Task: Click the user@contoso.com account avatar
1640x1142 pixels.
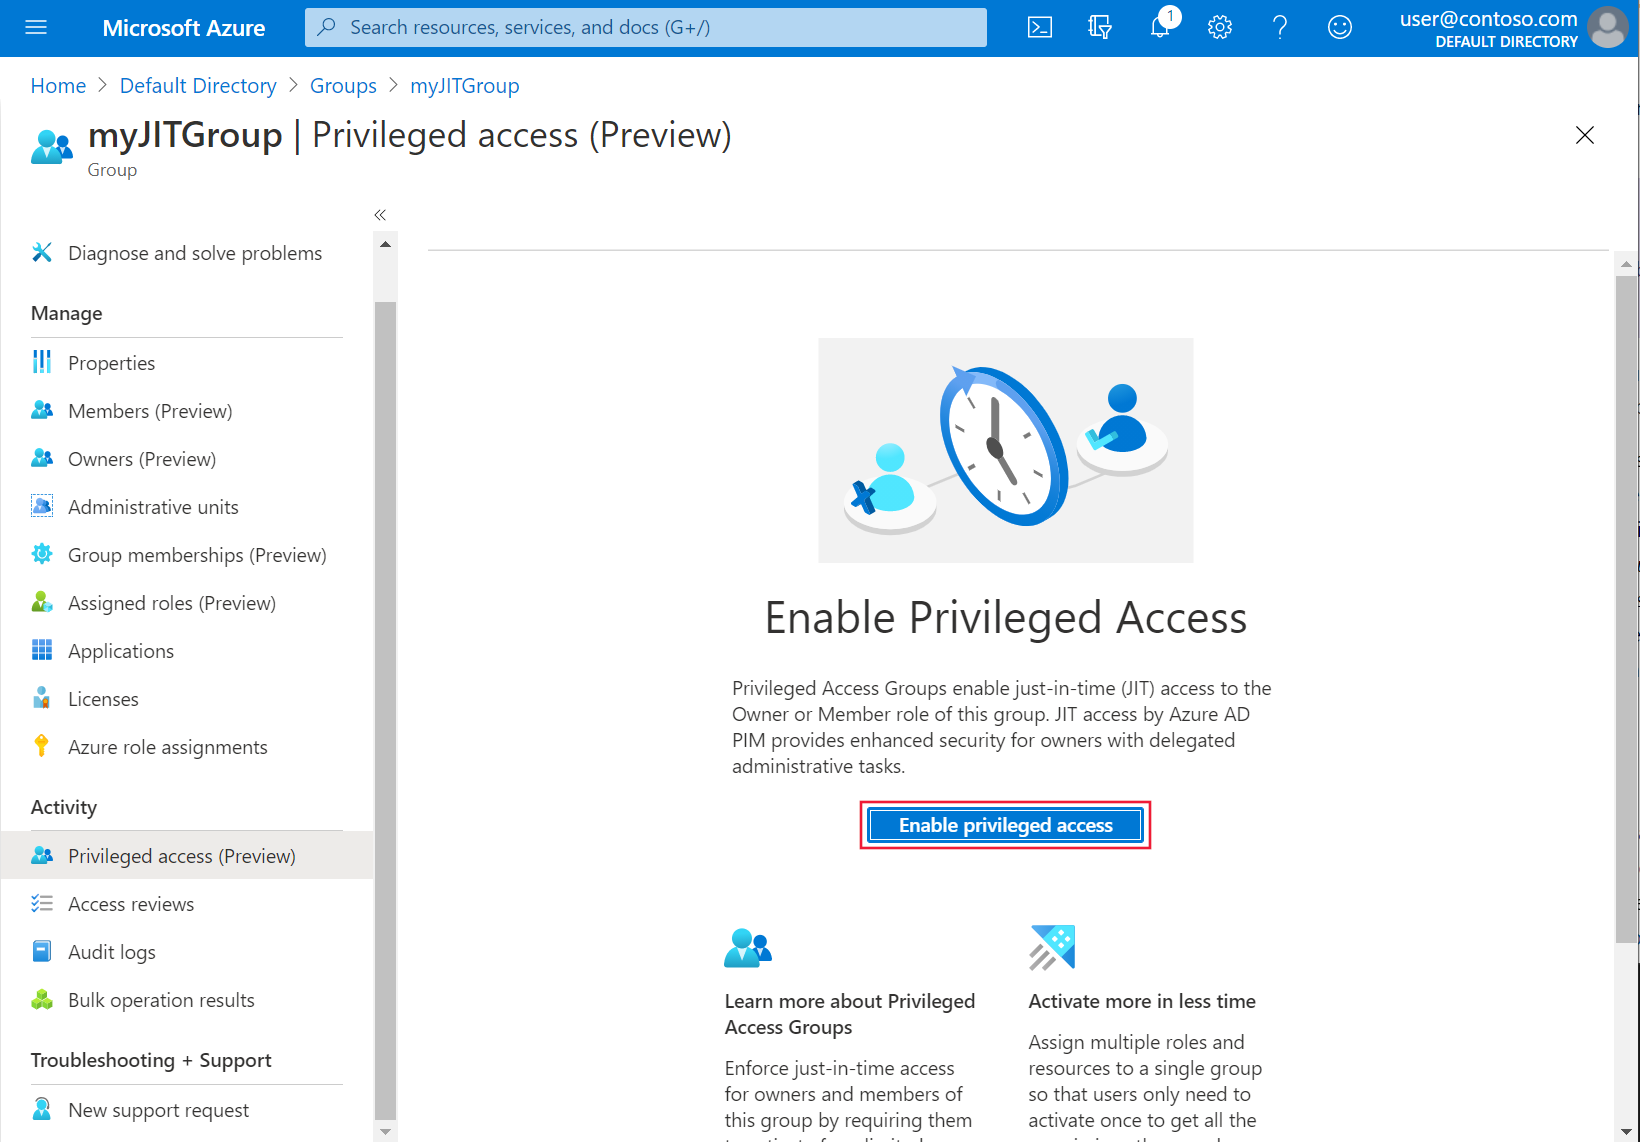Action: pyautogui.click(x=1607, y=27)
